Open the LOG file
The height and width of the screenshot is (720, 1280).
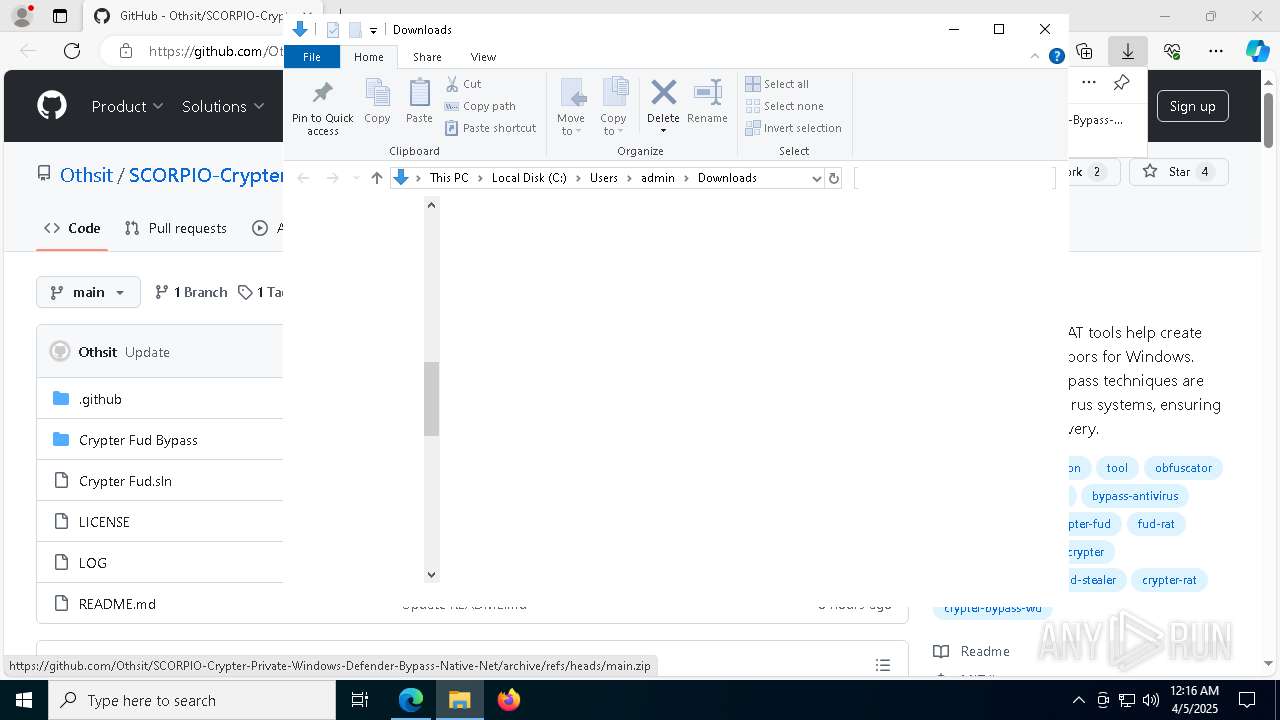click(x=93, y=563)
